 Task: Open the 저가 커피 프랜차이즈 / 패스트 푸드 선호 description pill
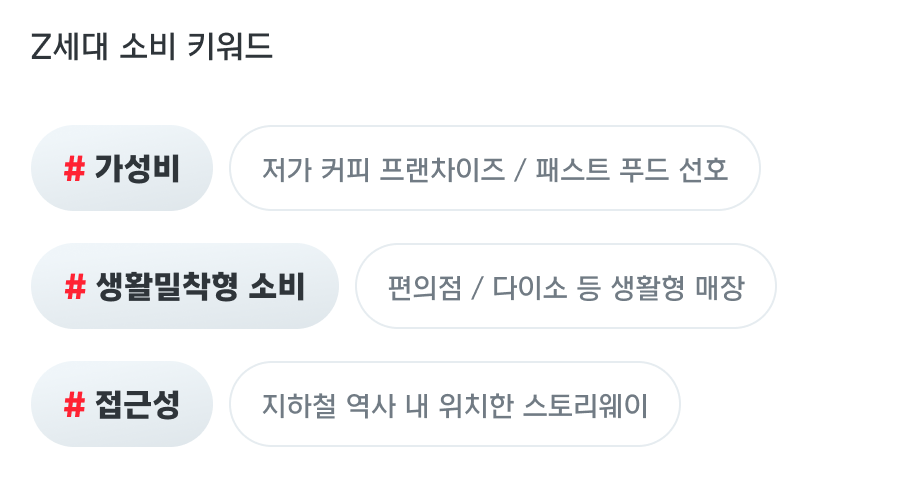[495, 168]
